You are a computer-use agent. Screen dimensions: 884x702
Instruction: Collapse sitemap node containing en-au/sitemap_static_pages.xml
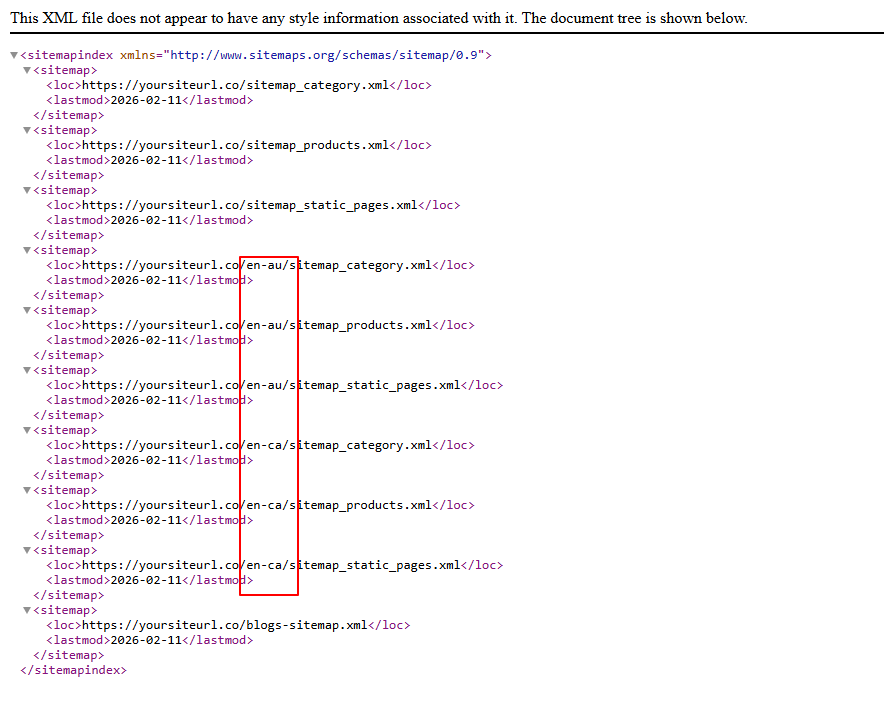click(x=27, y=371)
